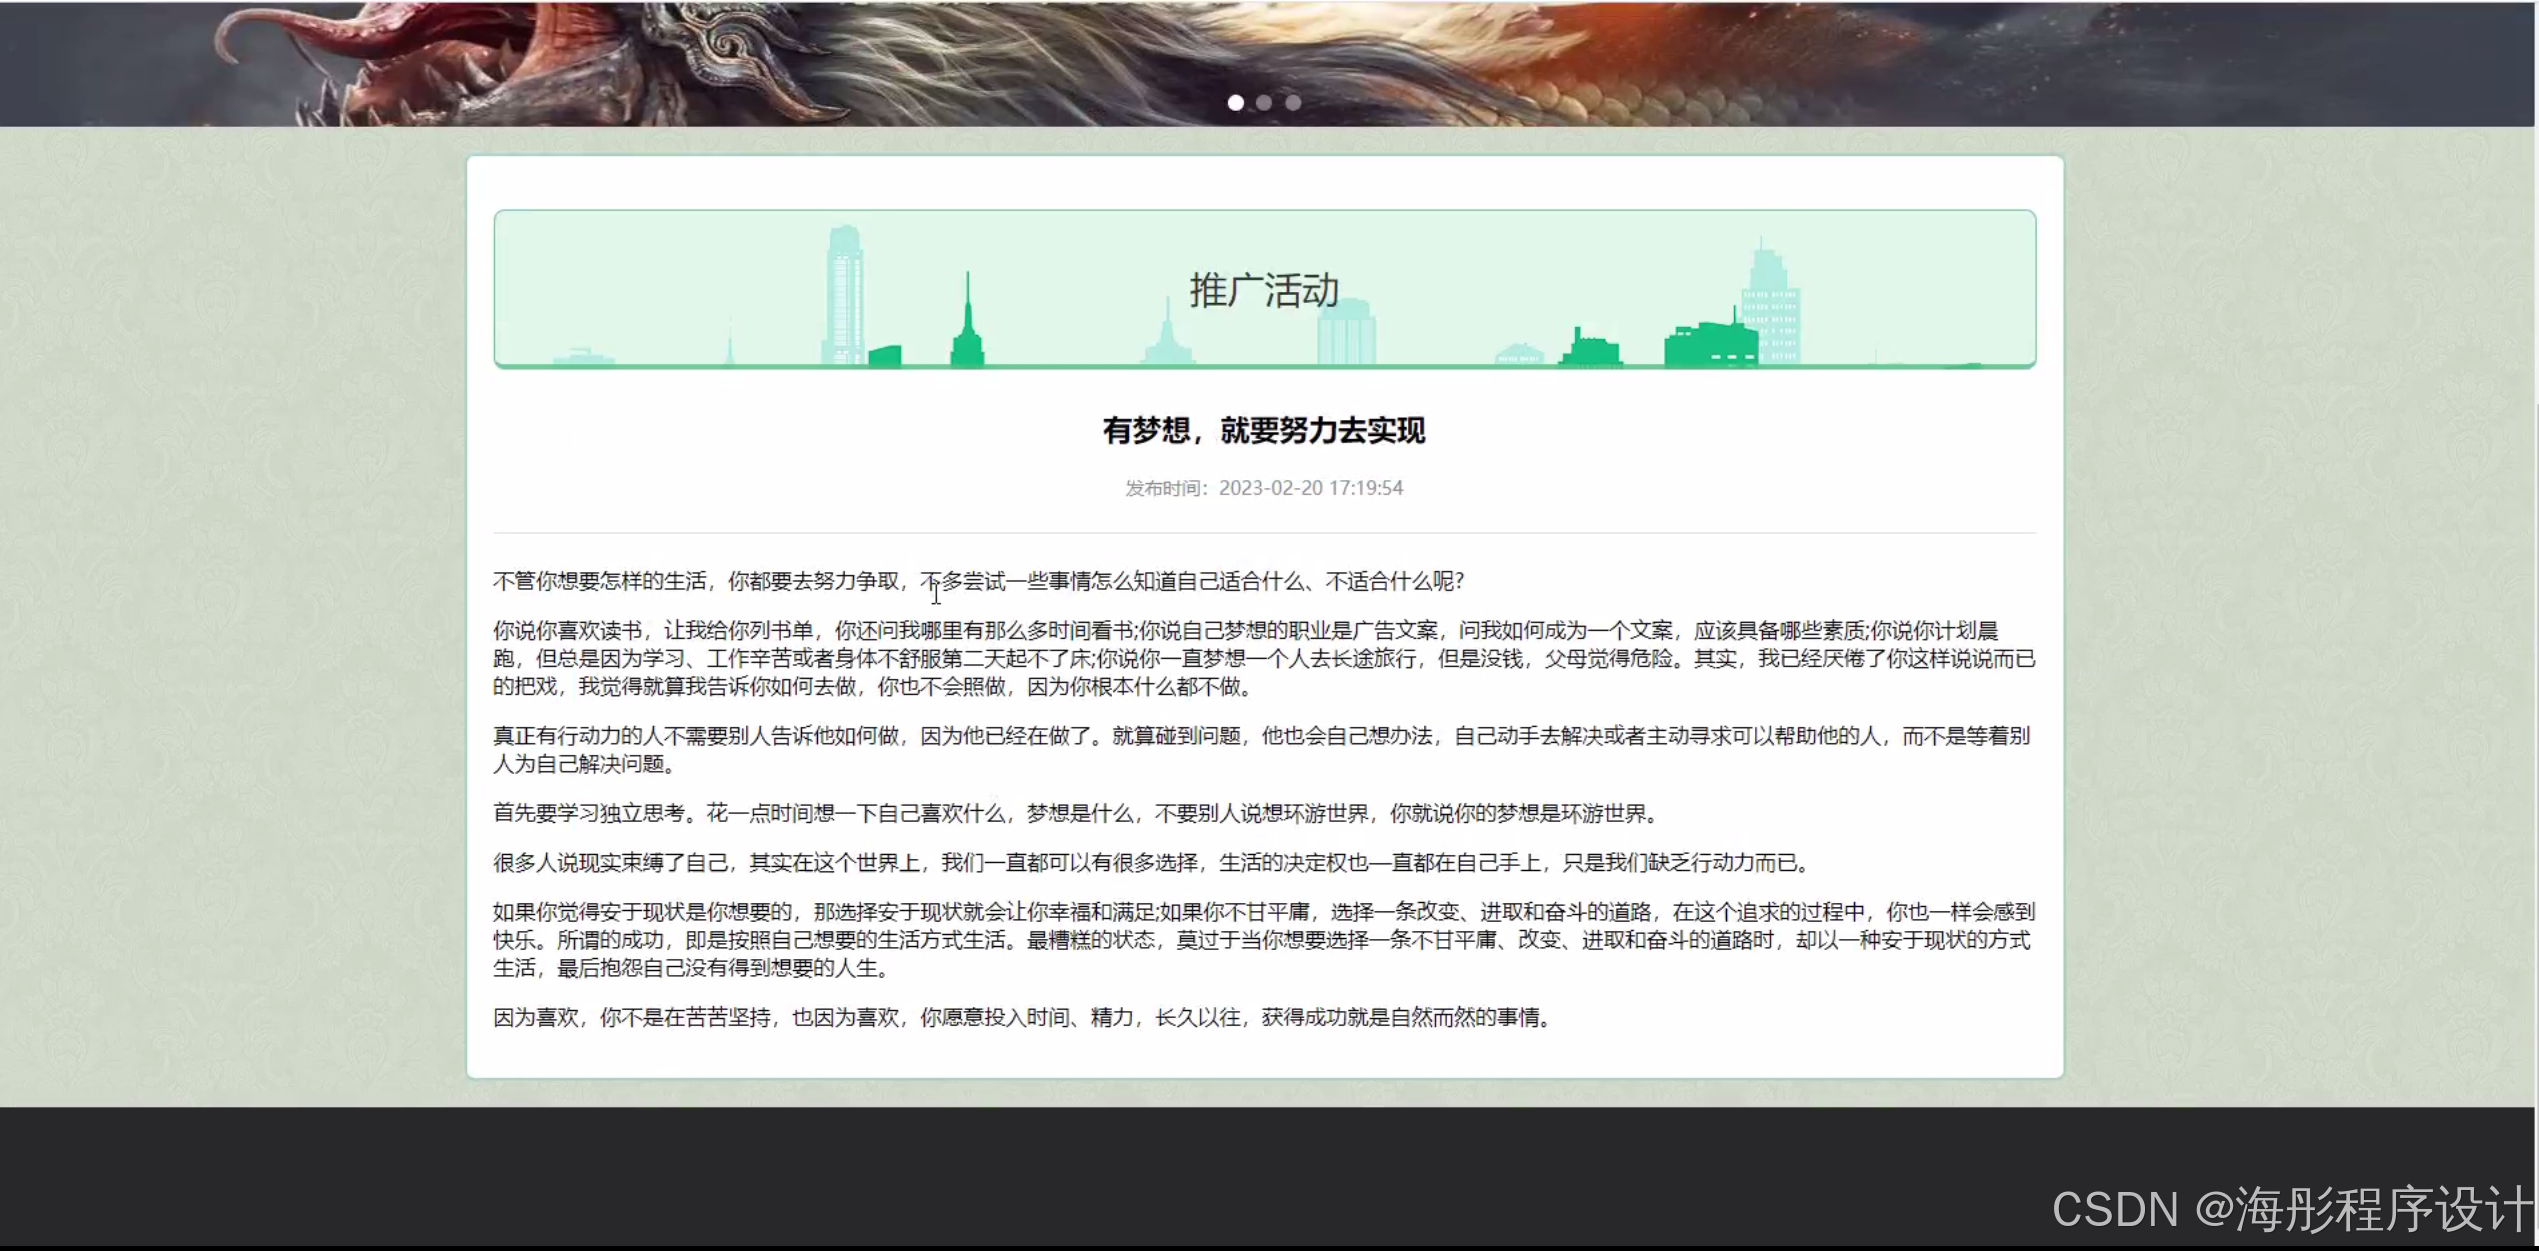The width and height of the screenshot is (2539, 1251).
Task: Click the small green building beside the skyscraper
Action: 885,355
